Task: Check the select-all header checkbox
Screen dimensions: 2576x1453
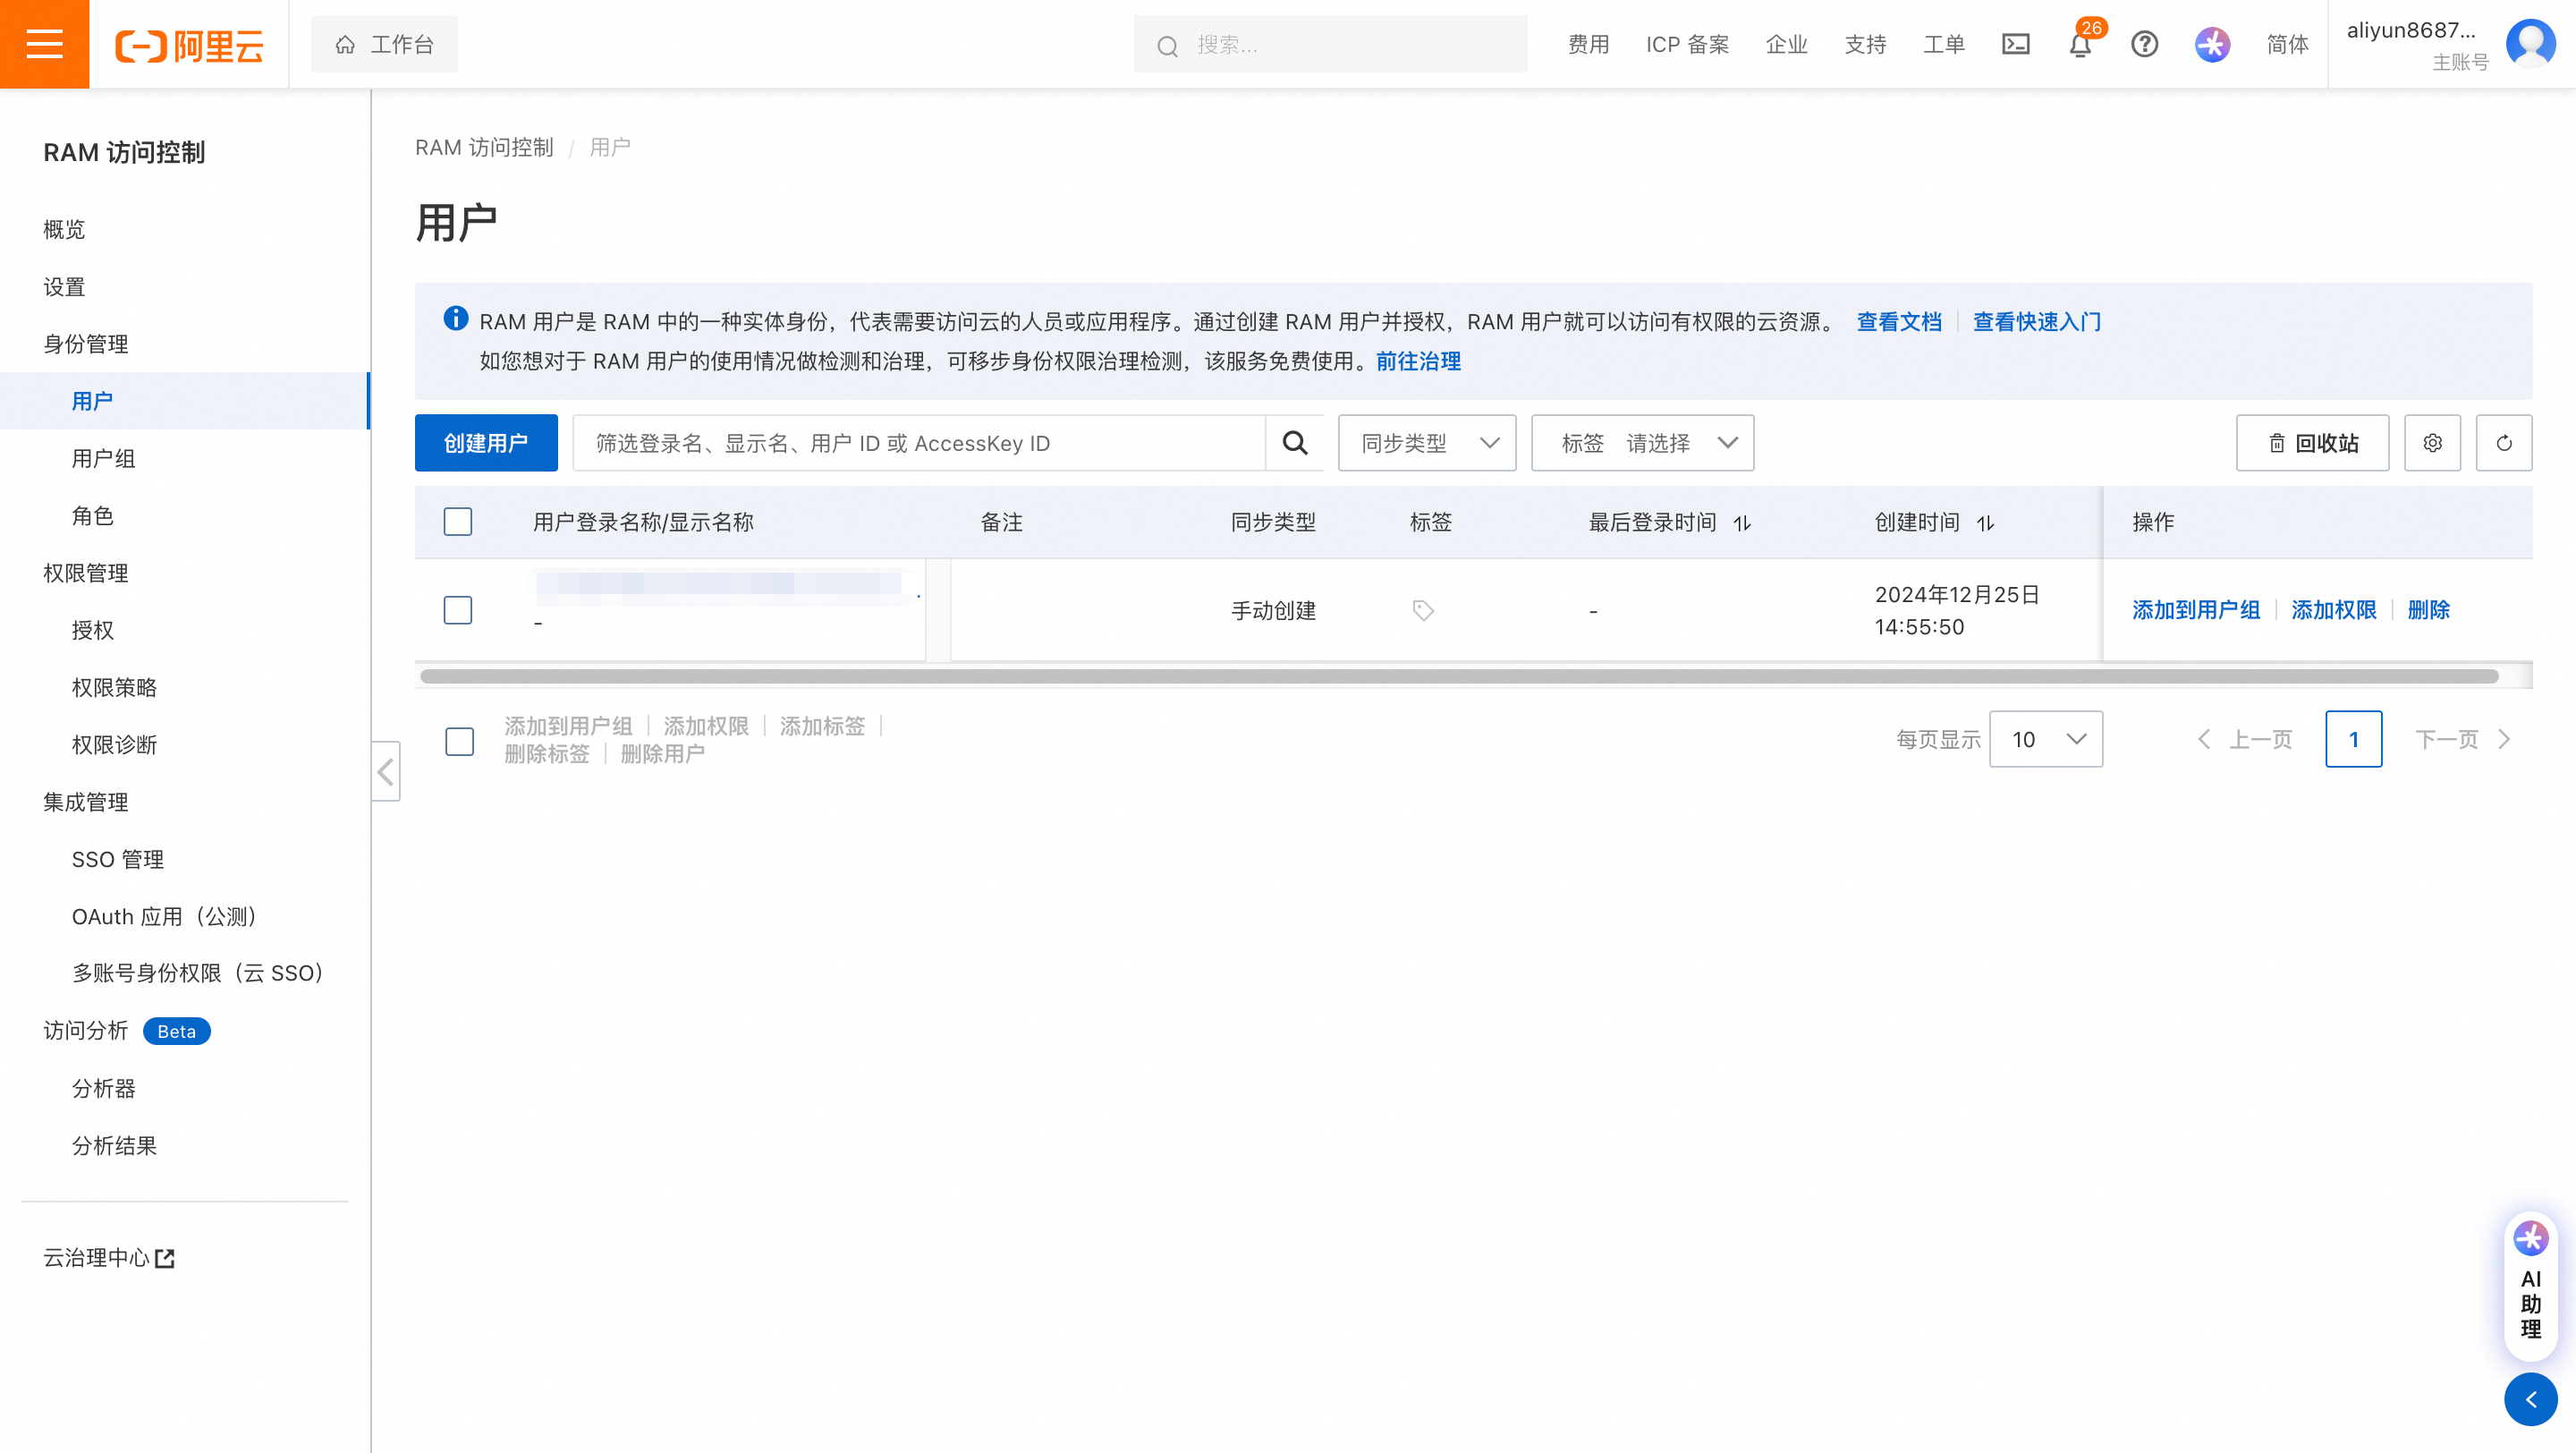Action: [x=458, y=522]
